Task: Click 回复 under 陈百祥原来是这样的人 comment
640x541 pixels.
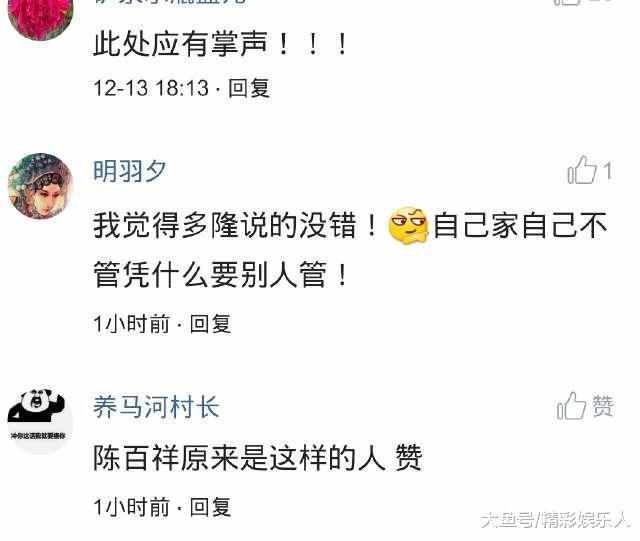Action: pyautogui.click(x=211, y=507)
